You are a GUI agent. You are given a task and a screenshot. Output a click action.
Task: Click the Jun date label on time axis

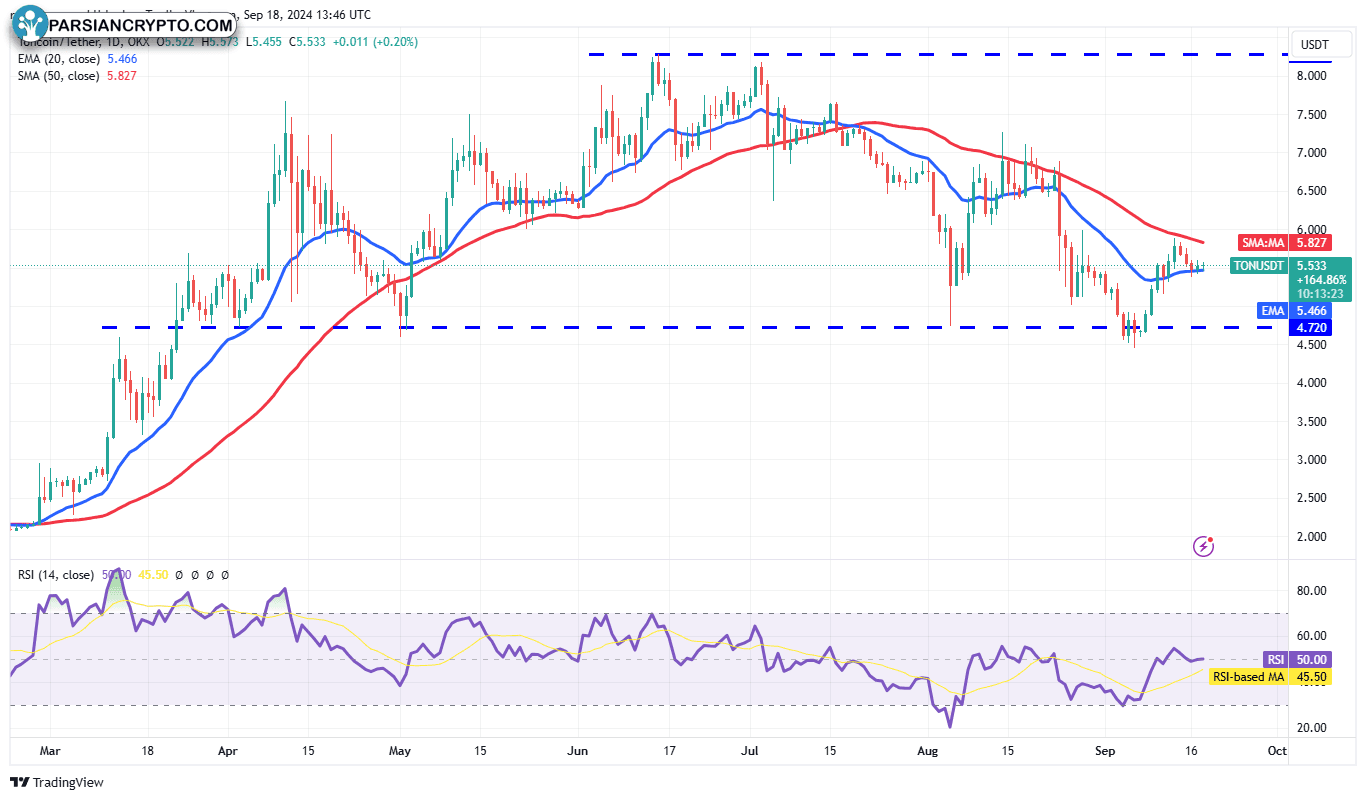(x=577, y=750)
